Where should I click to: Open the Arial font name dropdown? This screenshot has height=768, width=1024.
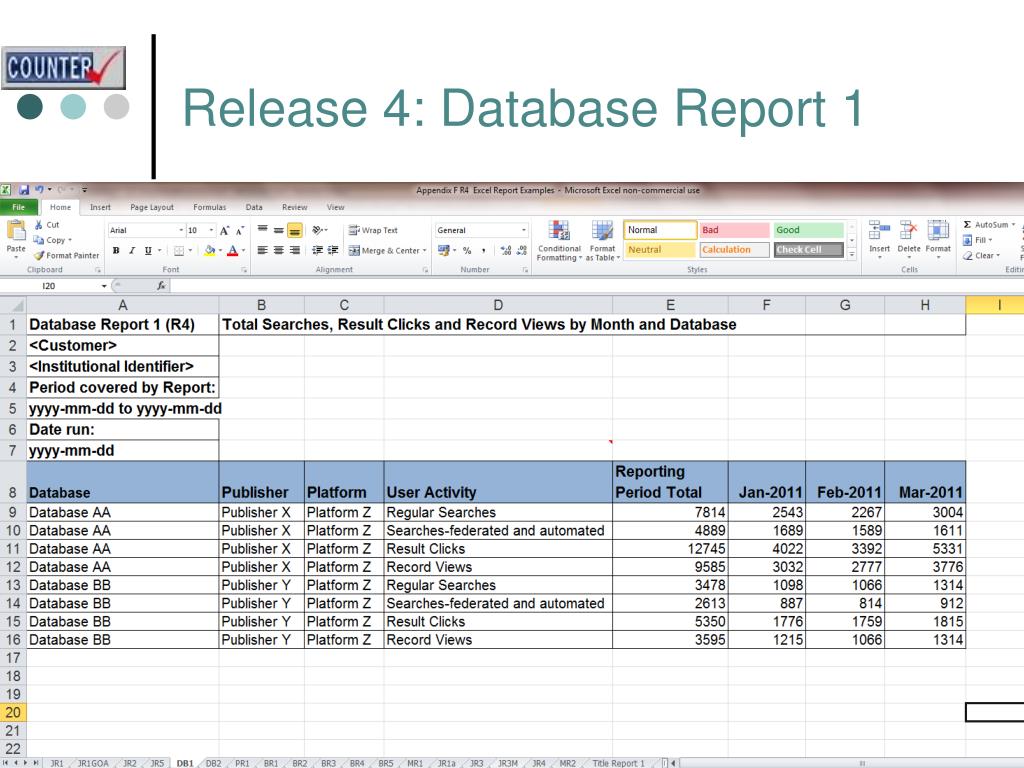[x=180, y=230]
